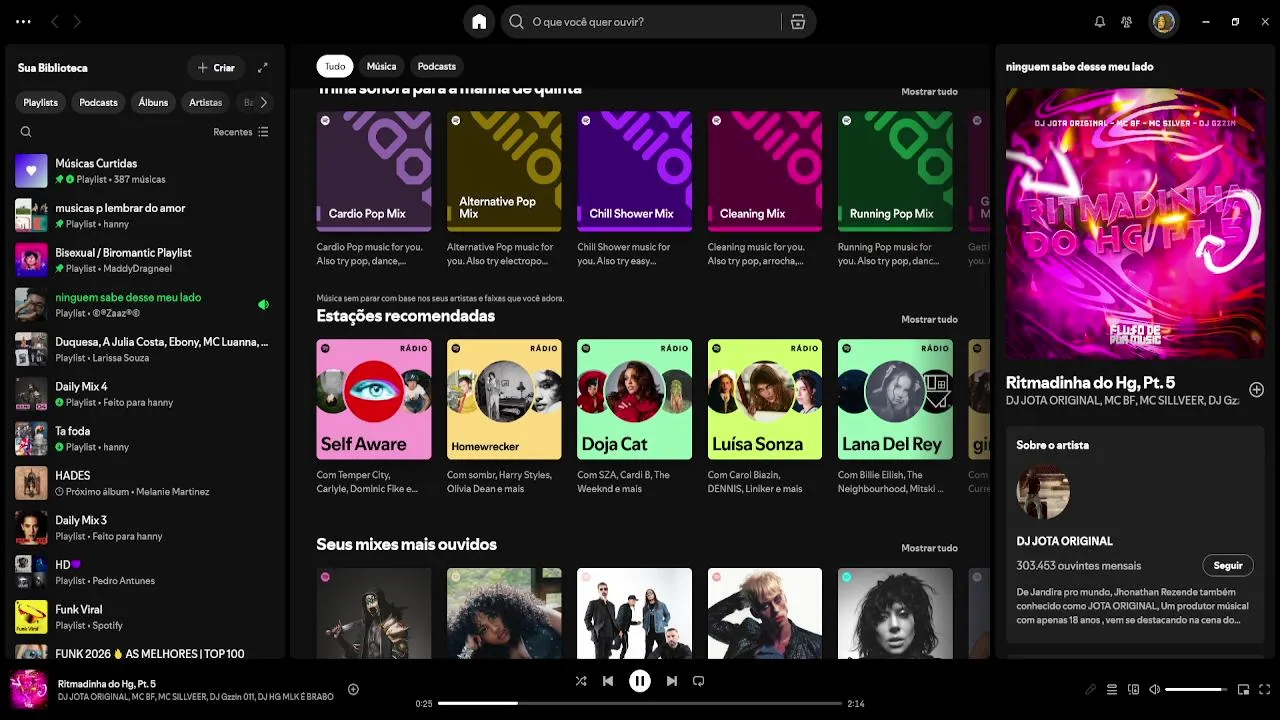Search within Sua Biblioteca
The height and width of the screenshot is (720, 1280).
pos(26,132)
